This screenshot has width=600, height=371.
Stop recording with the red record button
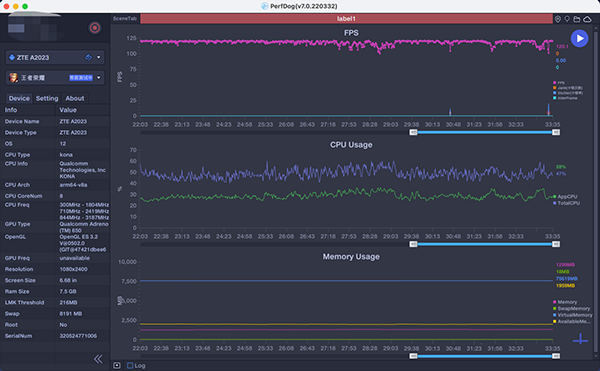pos(95,28)
